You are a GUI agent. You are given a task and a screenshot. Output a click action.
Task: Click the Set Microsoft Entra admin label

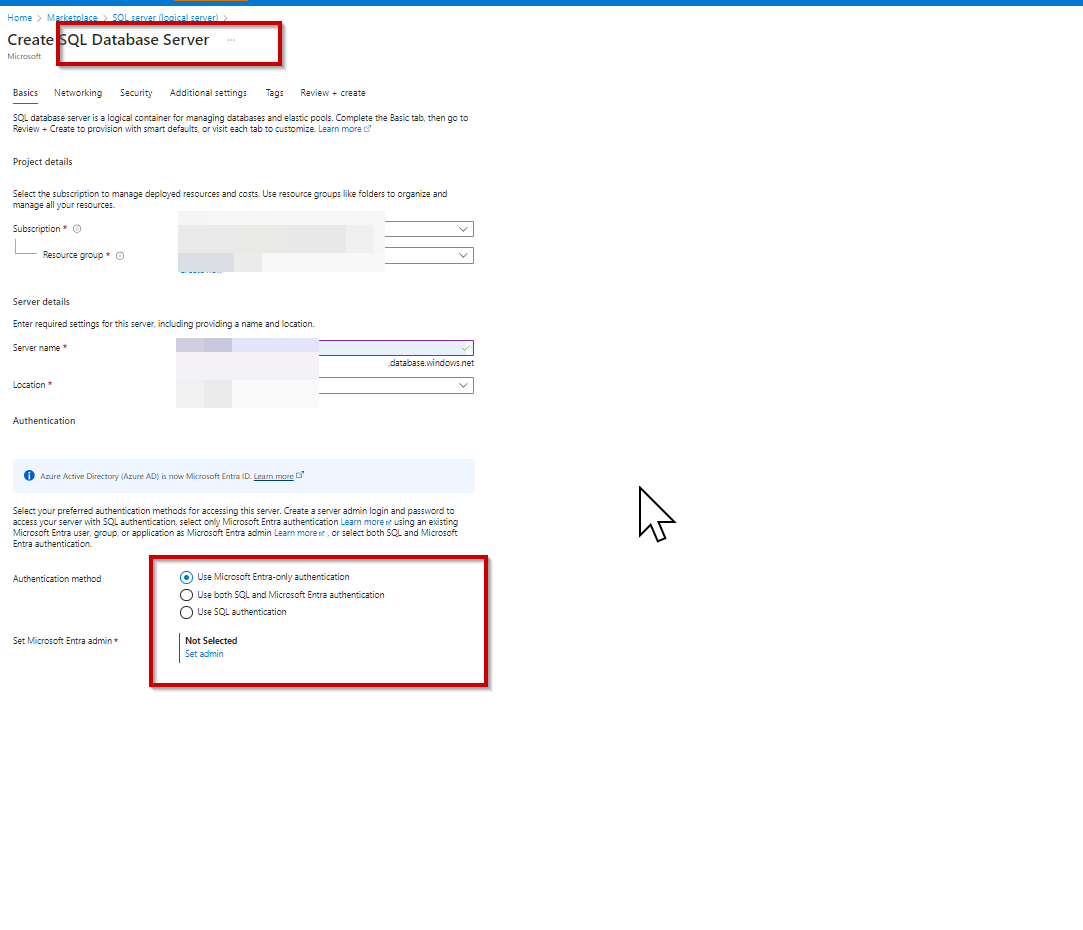[x=63, y=641]
